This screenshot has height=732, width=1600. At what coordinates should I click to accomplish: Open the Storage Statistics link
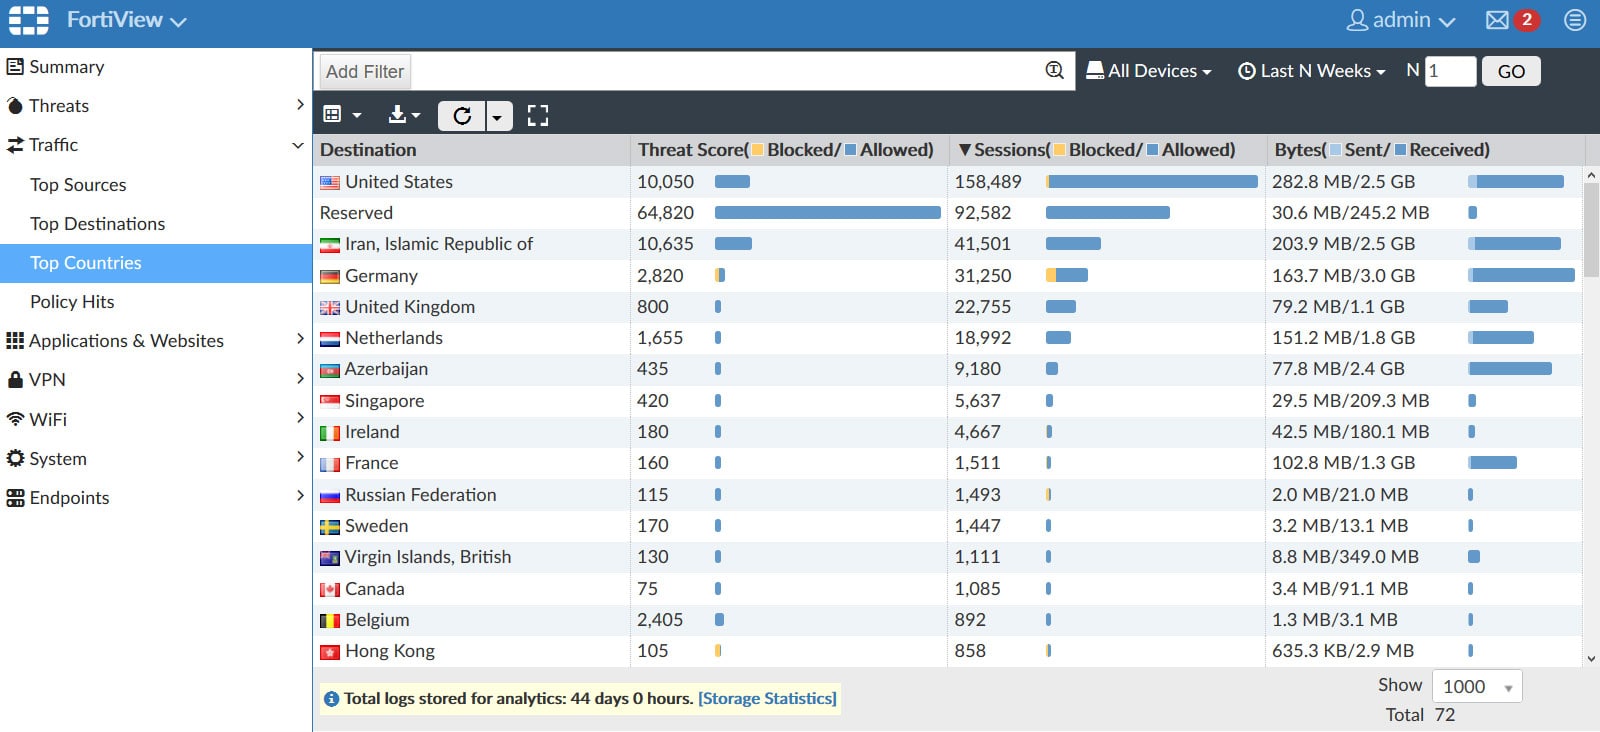point(767,698)
